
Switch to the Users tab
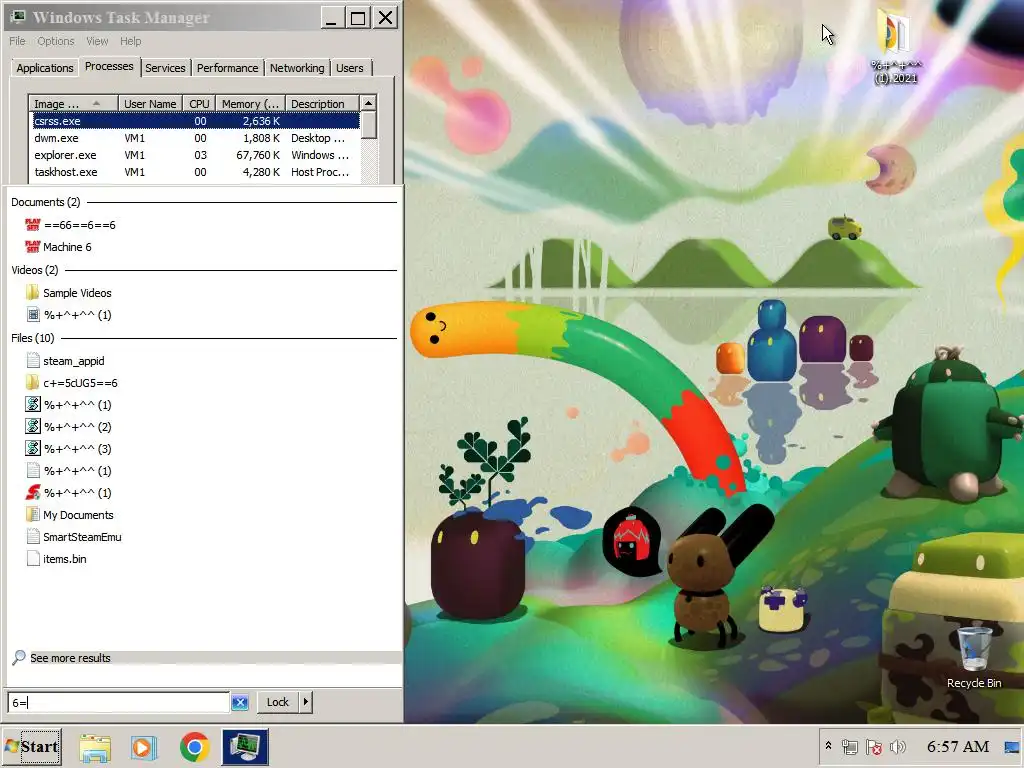(x=349, y=68)
